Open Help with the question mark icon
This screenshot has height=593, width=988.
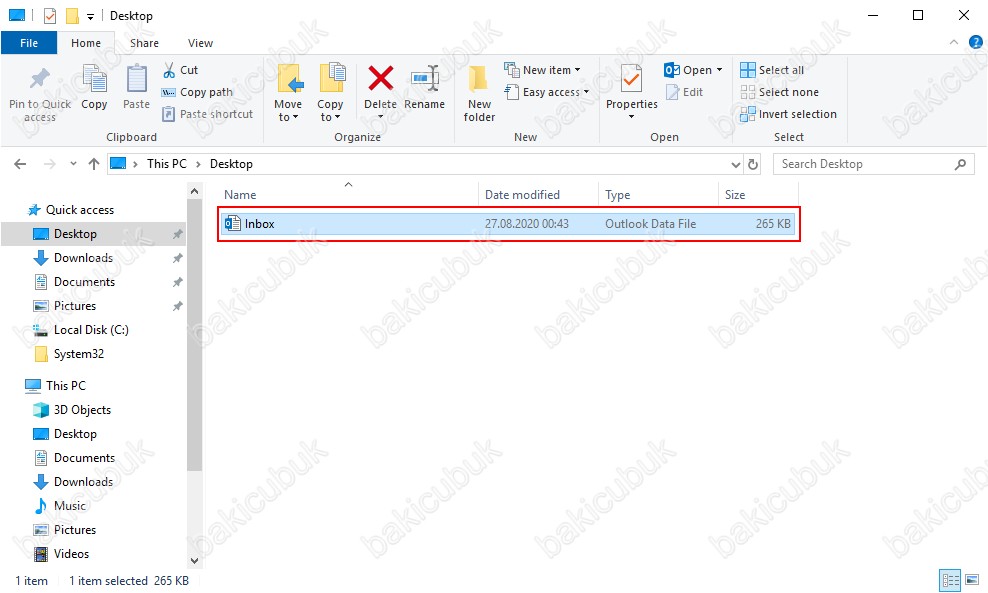point(975,42)
